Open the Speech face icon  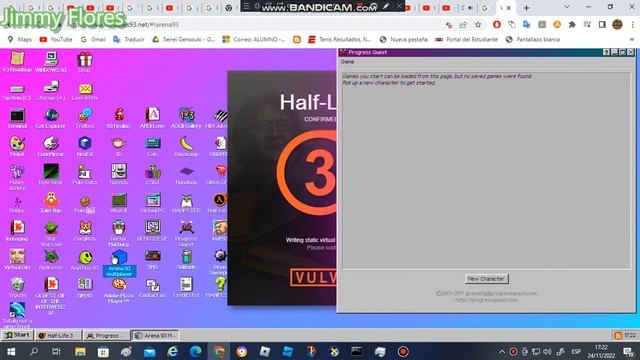click(119, 175)
